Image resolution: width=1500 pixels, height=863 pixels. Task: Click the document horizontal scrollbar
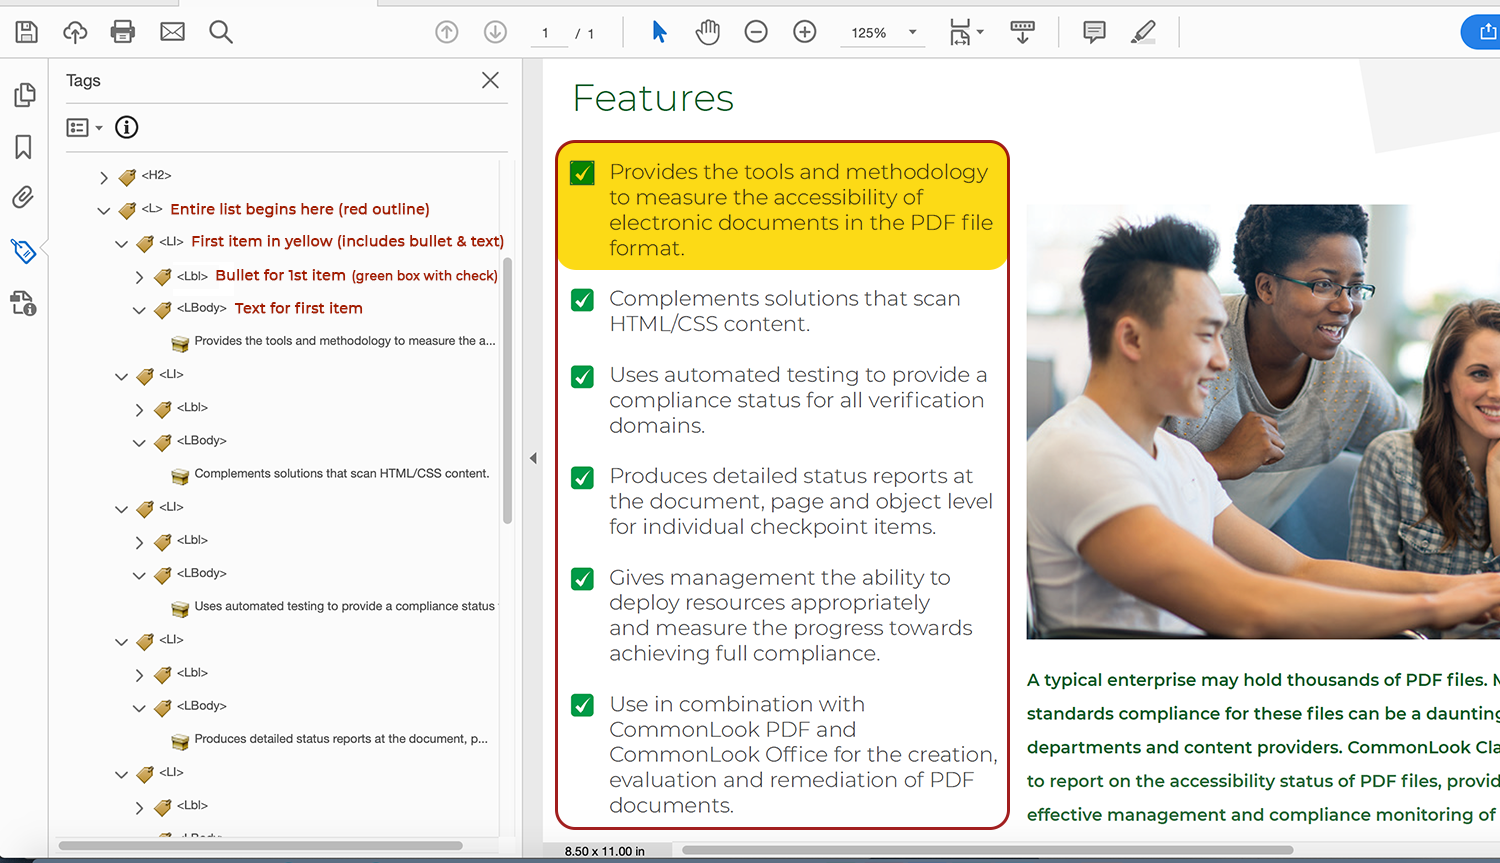(x=987, y=850)
